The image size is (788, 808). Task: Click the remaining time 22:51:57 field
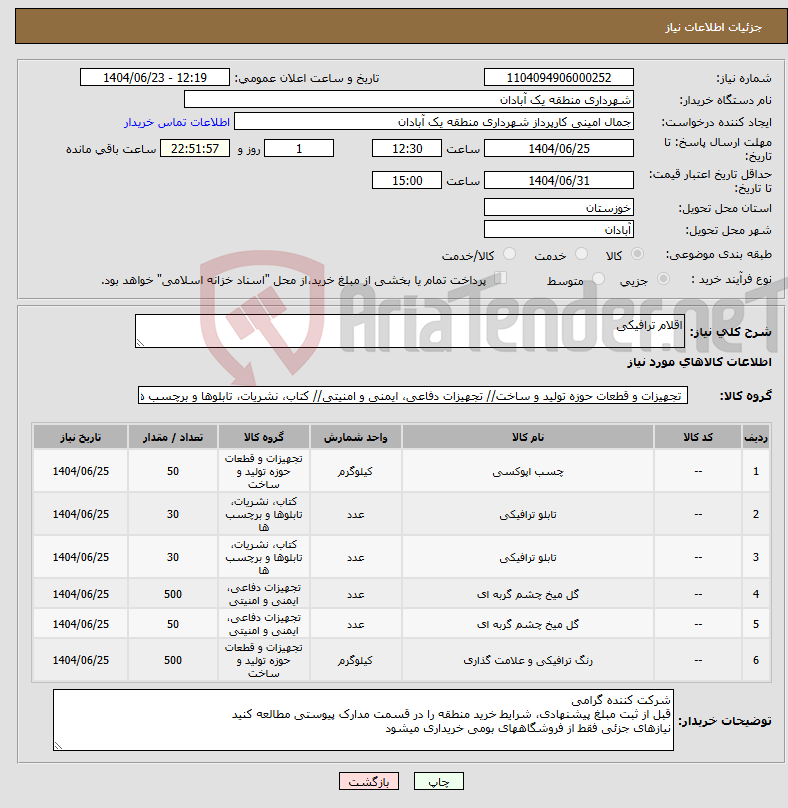click(x=195, y=149)
